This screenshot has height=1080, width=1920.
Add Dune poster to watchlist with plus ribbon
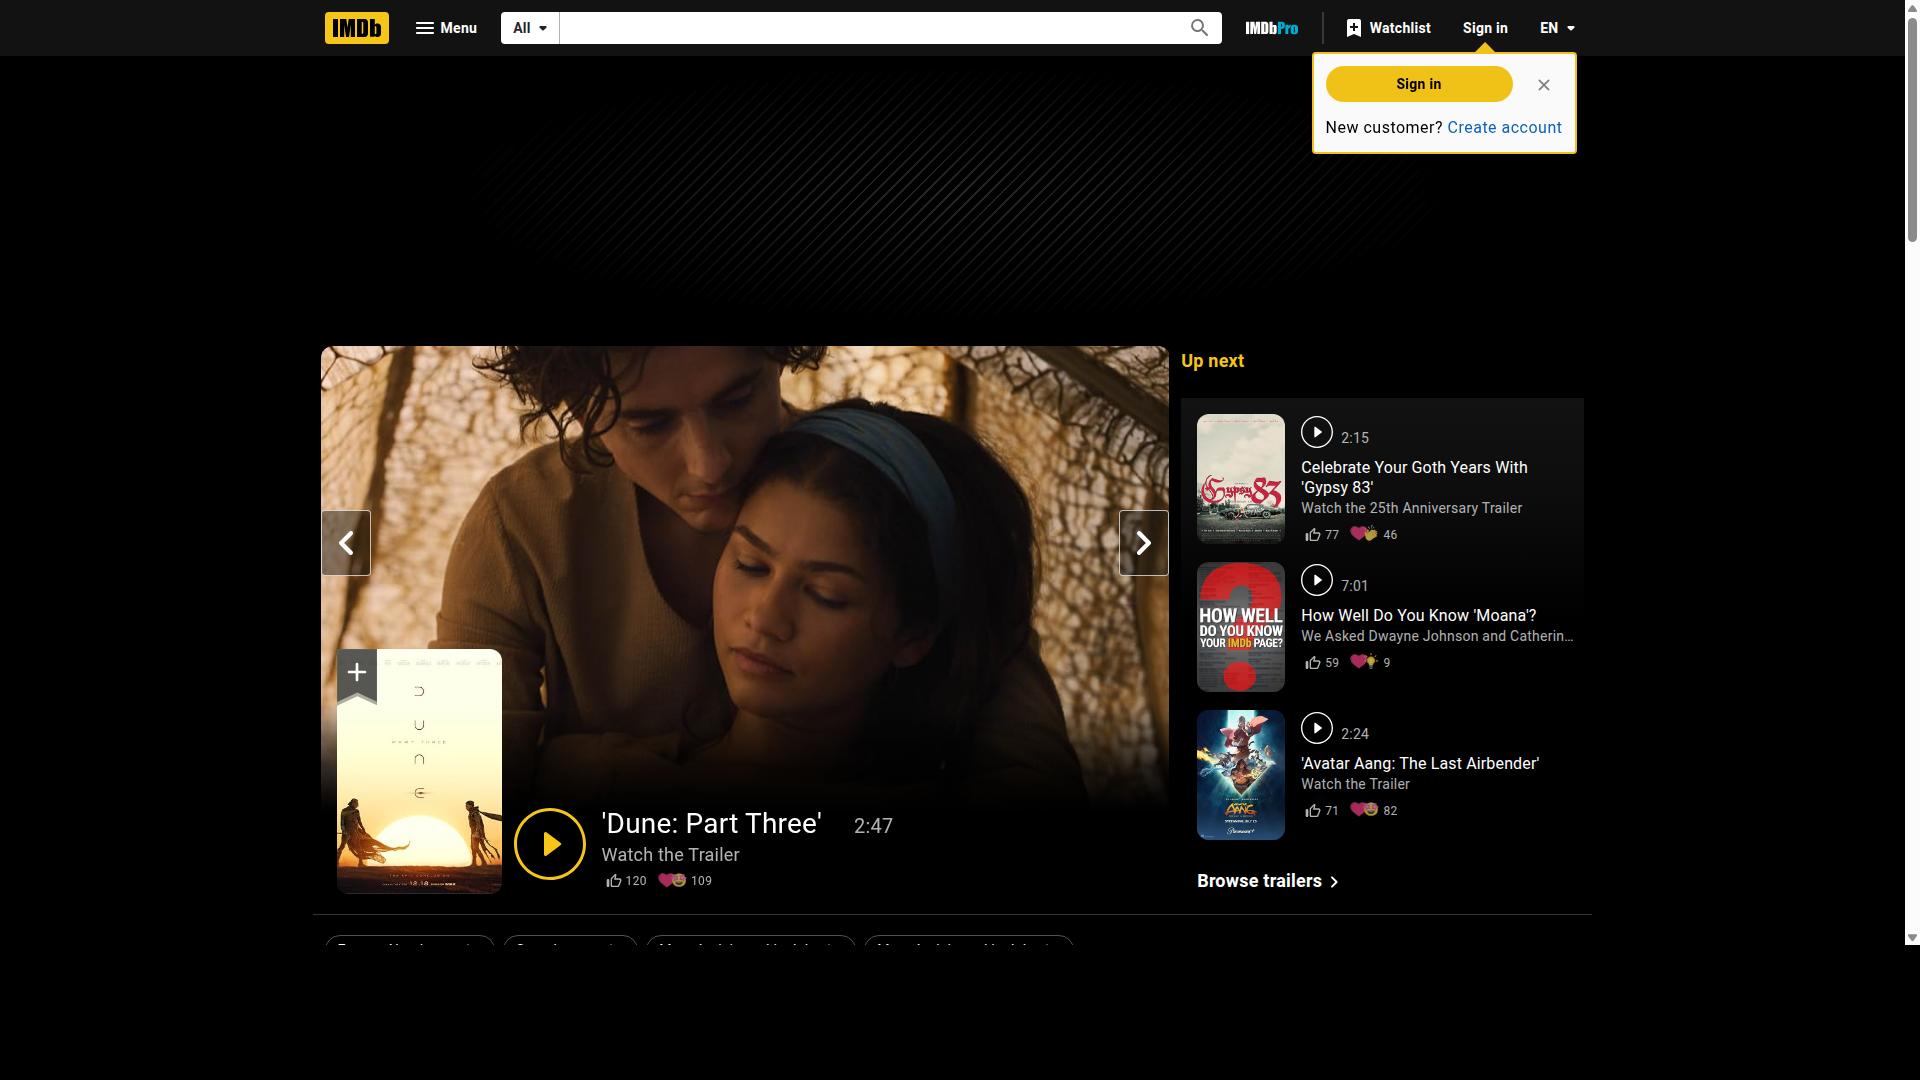356,674
